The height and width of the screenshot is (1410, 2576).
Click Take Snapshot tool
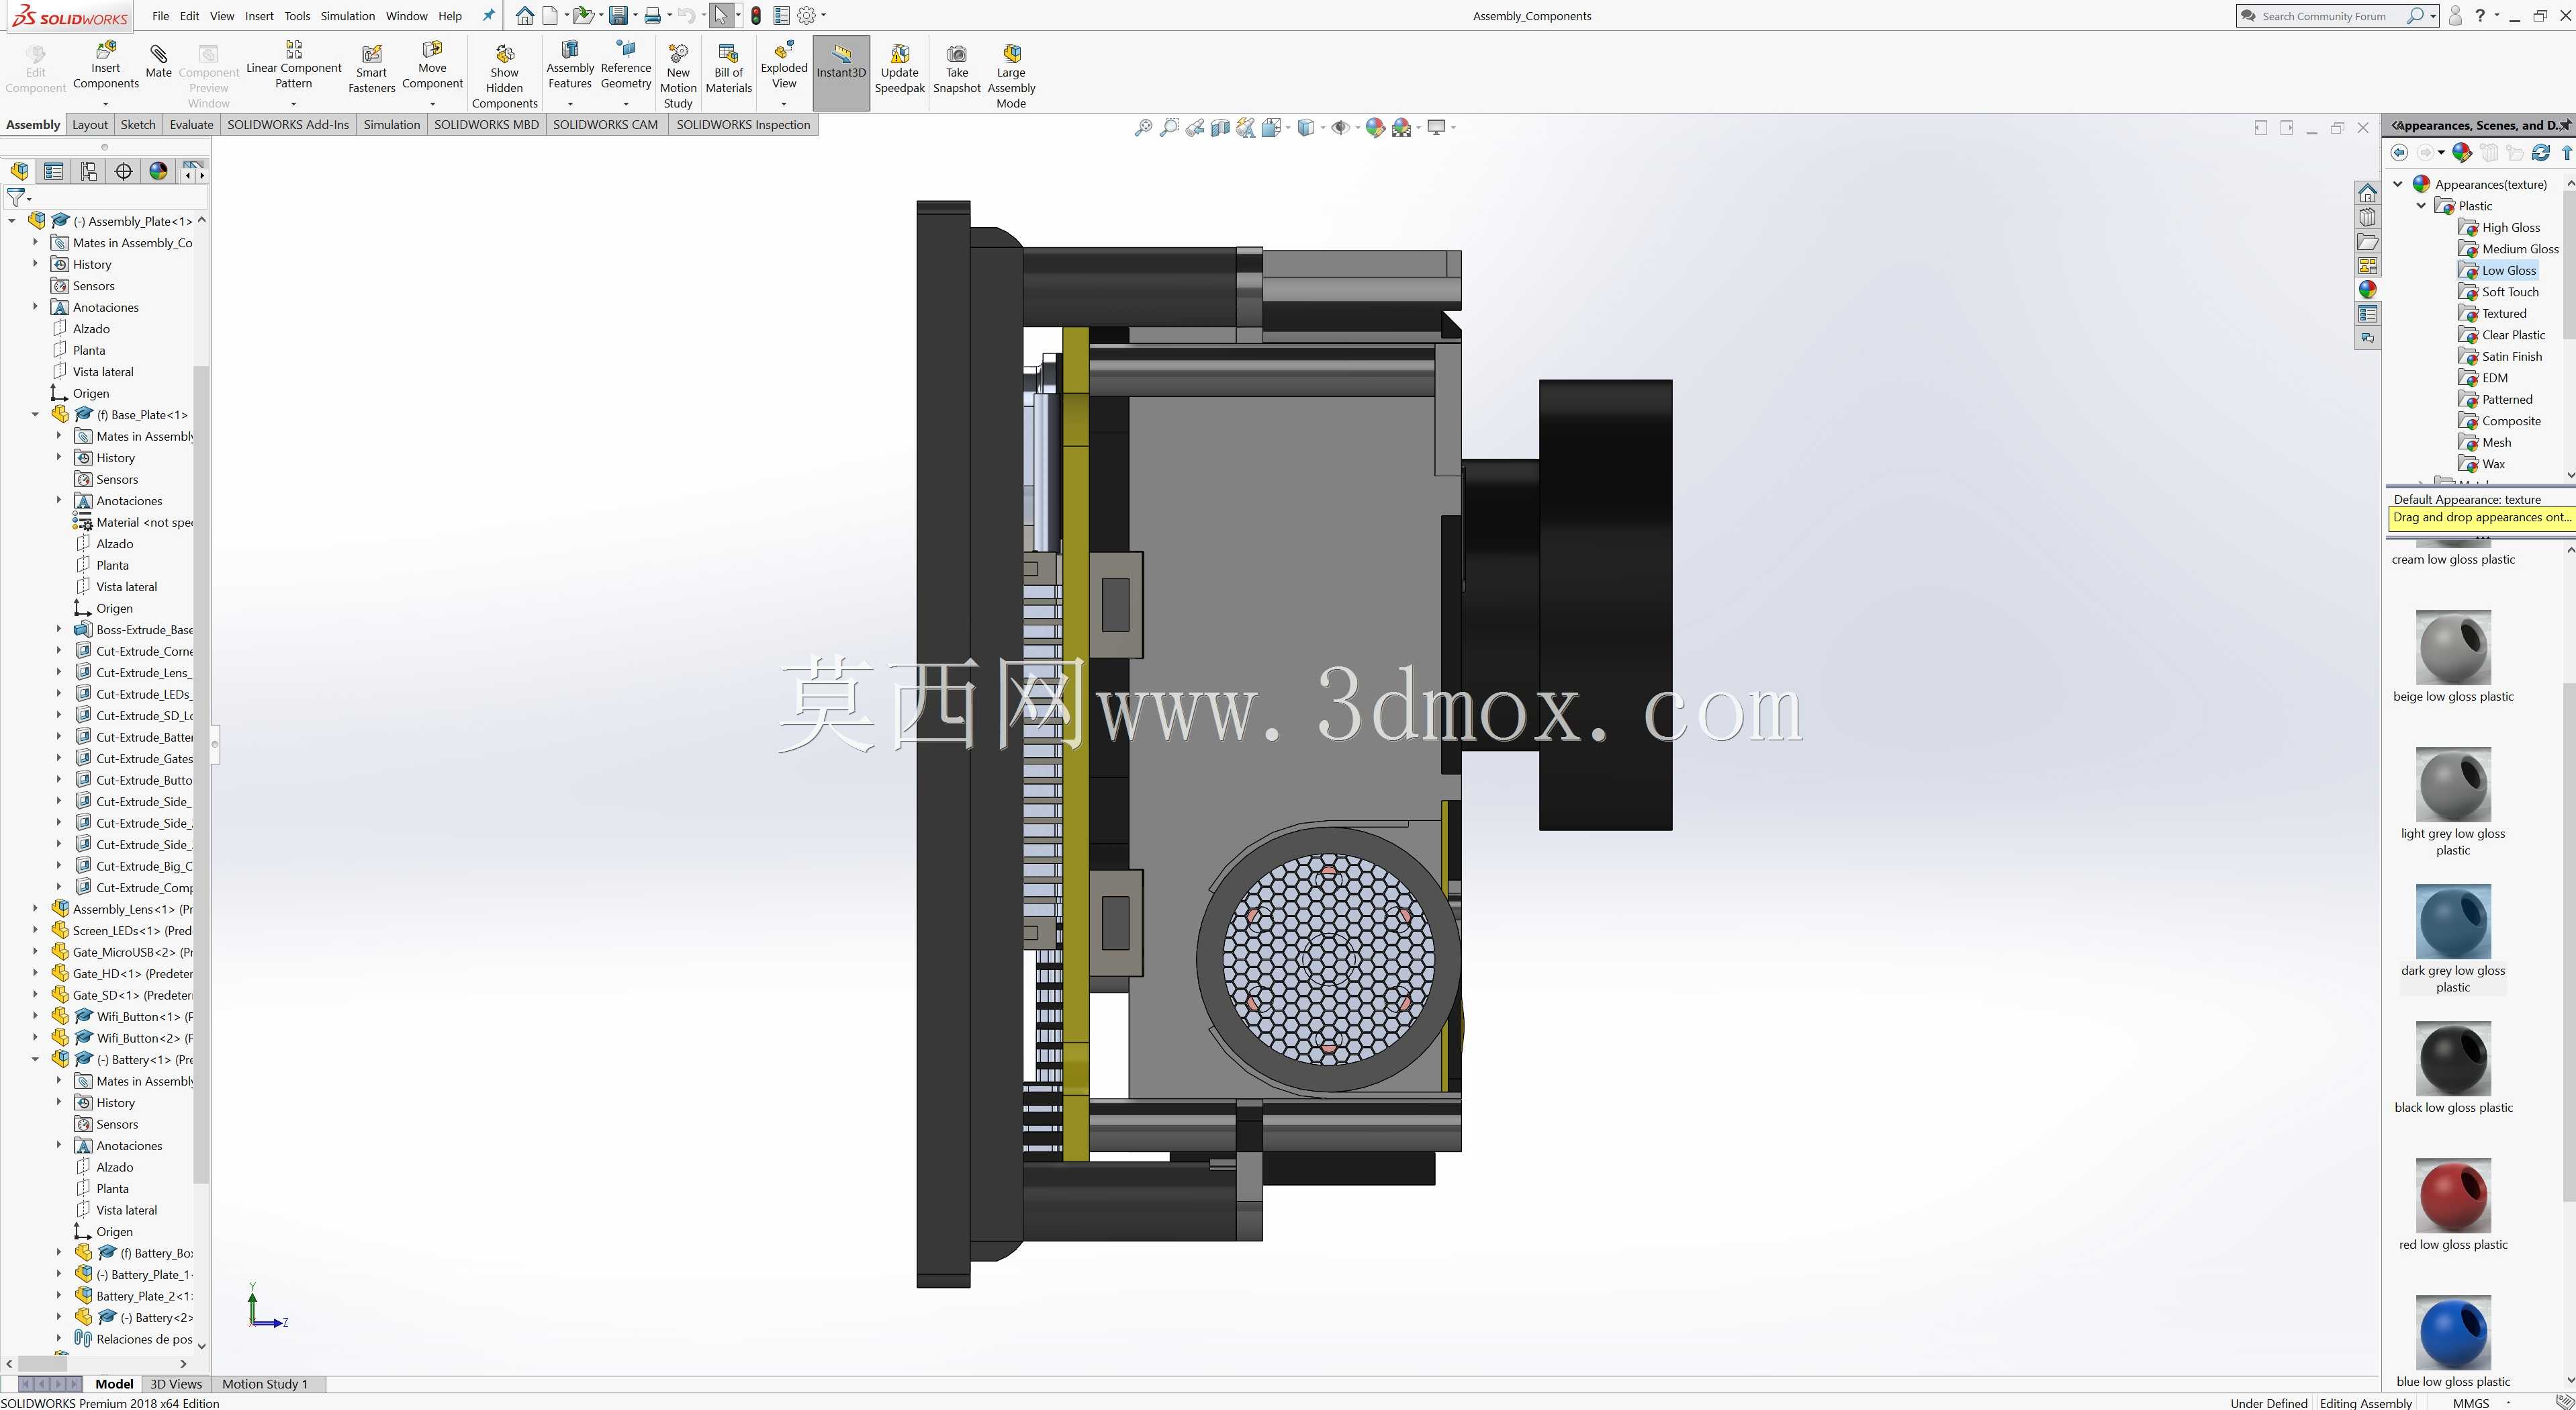(x=956, y=68)
